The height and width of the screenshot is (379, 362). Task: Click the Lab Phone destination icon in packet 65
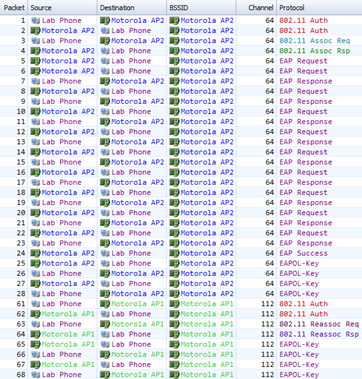pyautogui.click(x=105, y=344)
